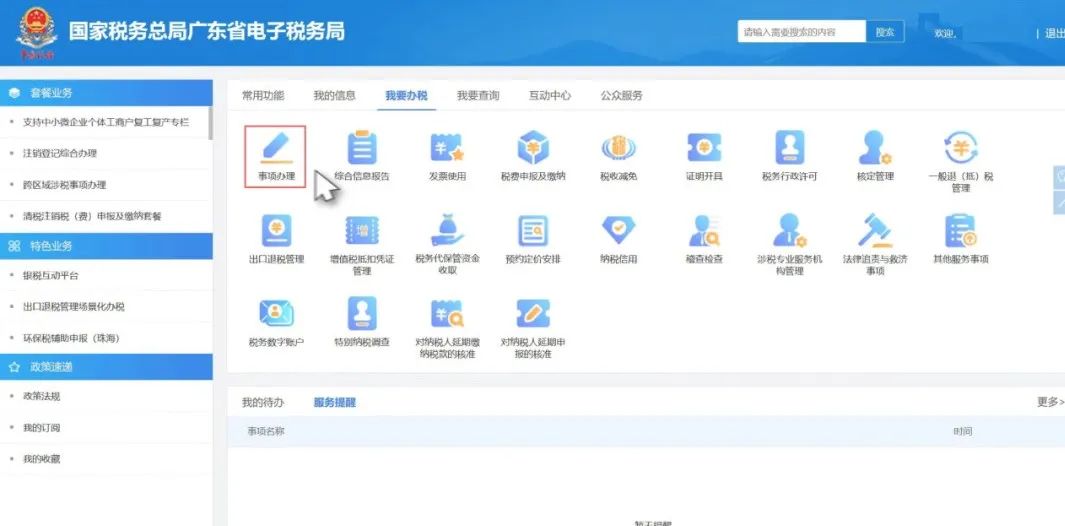
Task: Open the 税务代保管资金收取 icon
Action: [447, 245]
